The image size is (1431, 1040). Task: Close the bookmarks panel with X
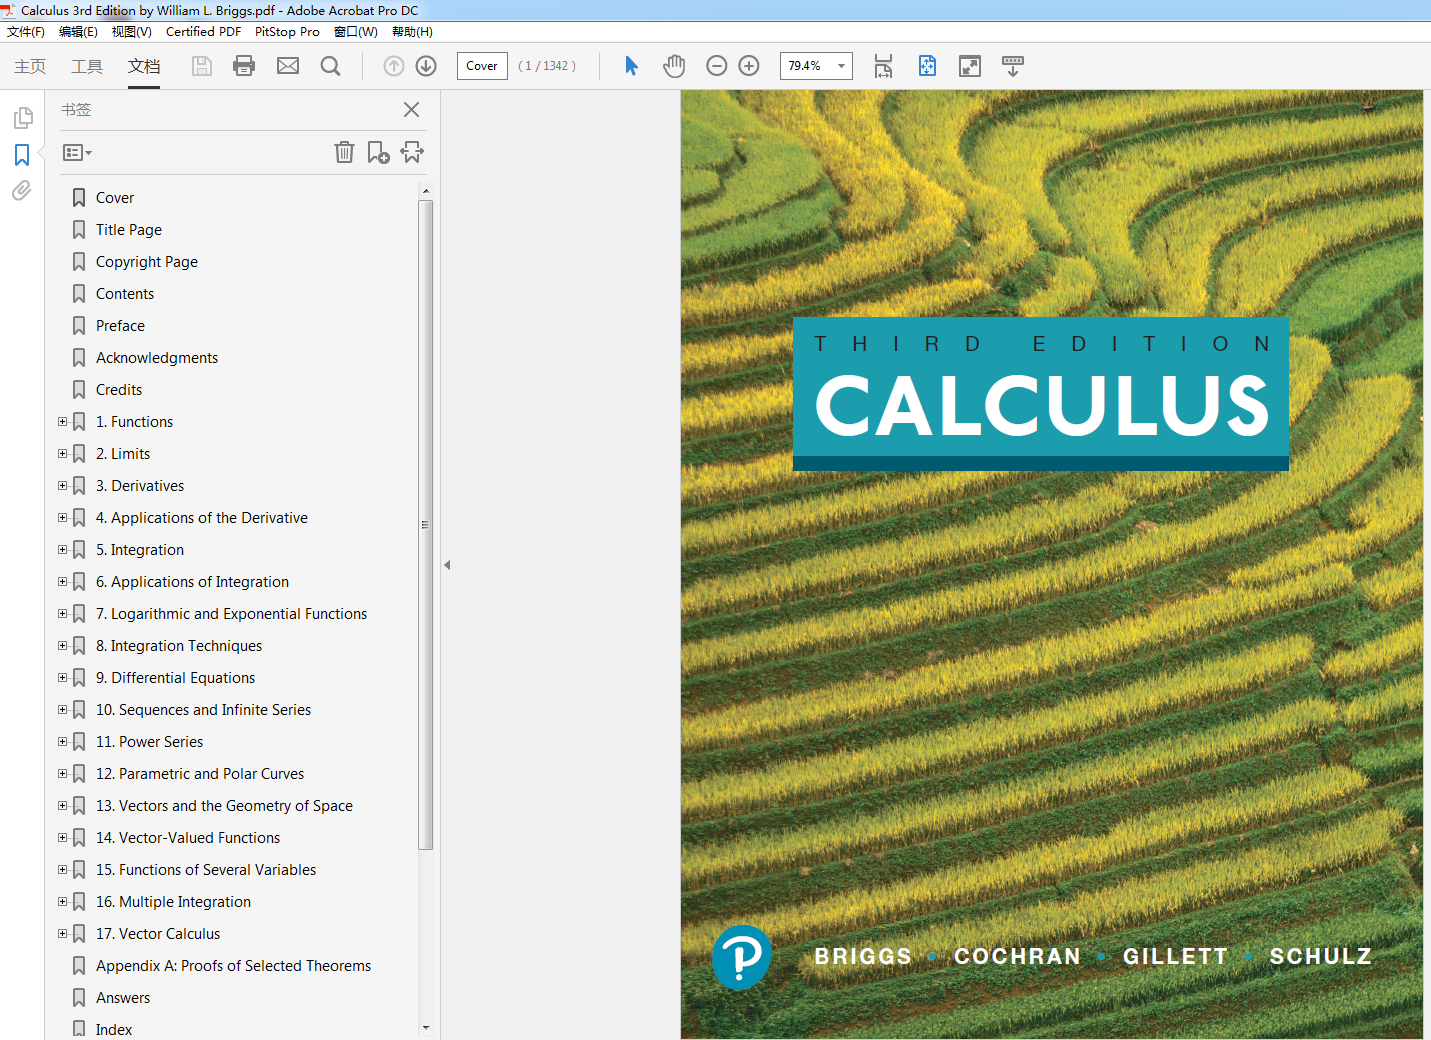pos(411,110)
